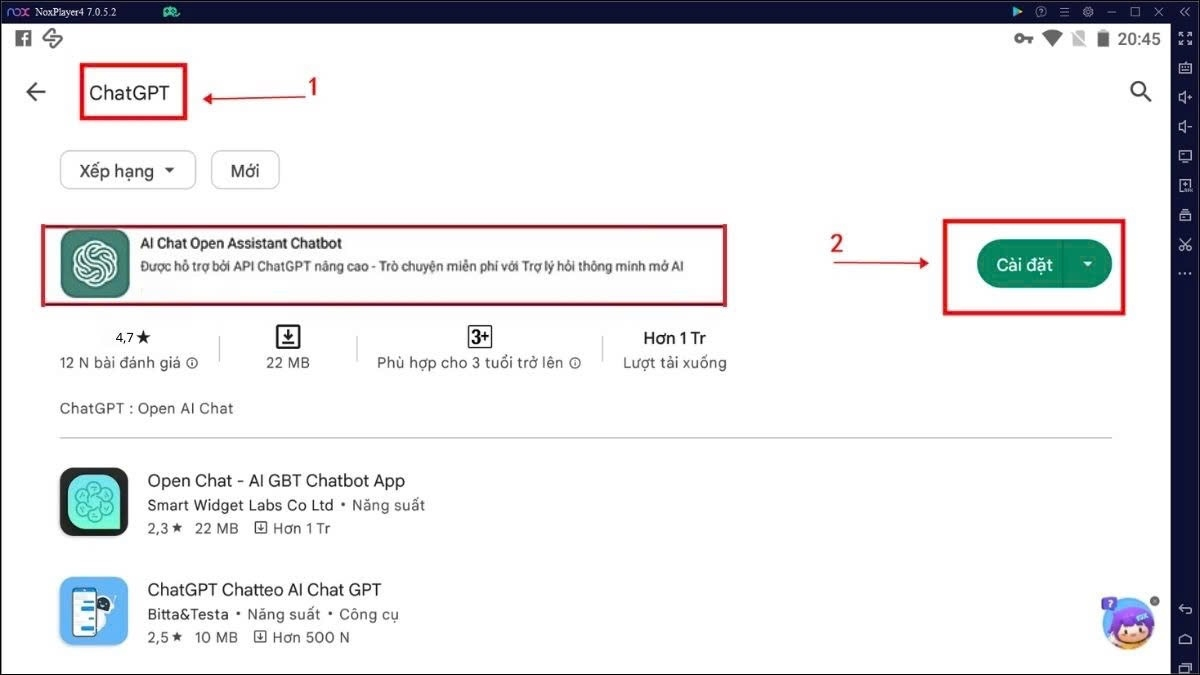This screenshot has width=1200, height=675.
Task: Show more Nox sidebar tools (three dots)
Action: [x=1185, y=273]
